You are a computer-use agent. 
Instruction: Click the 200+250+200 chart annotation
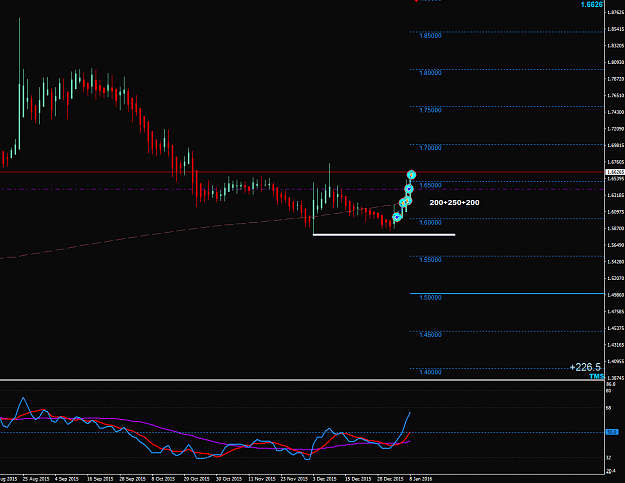(x=454, y=202)
